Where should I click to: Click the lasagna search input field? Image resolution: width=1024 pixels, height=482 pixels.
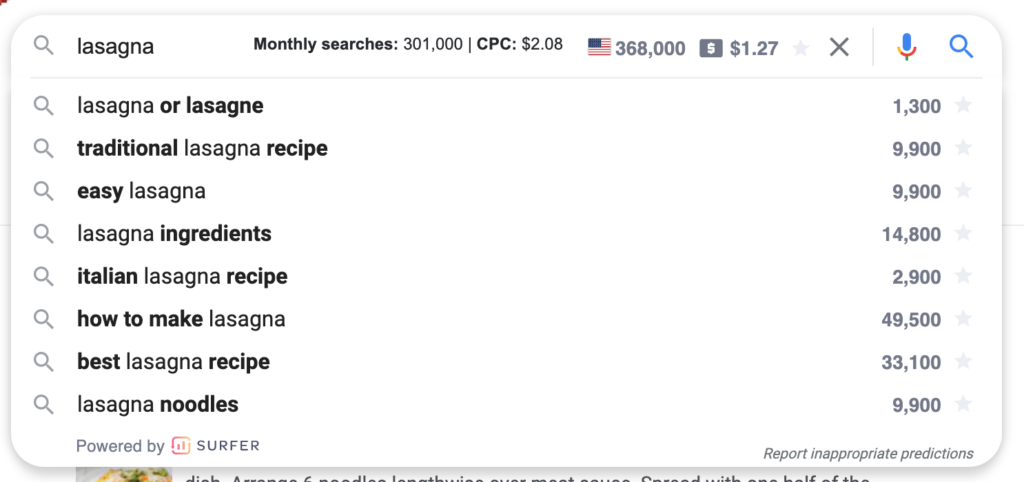pyautogui.click(x=160, y=47)
